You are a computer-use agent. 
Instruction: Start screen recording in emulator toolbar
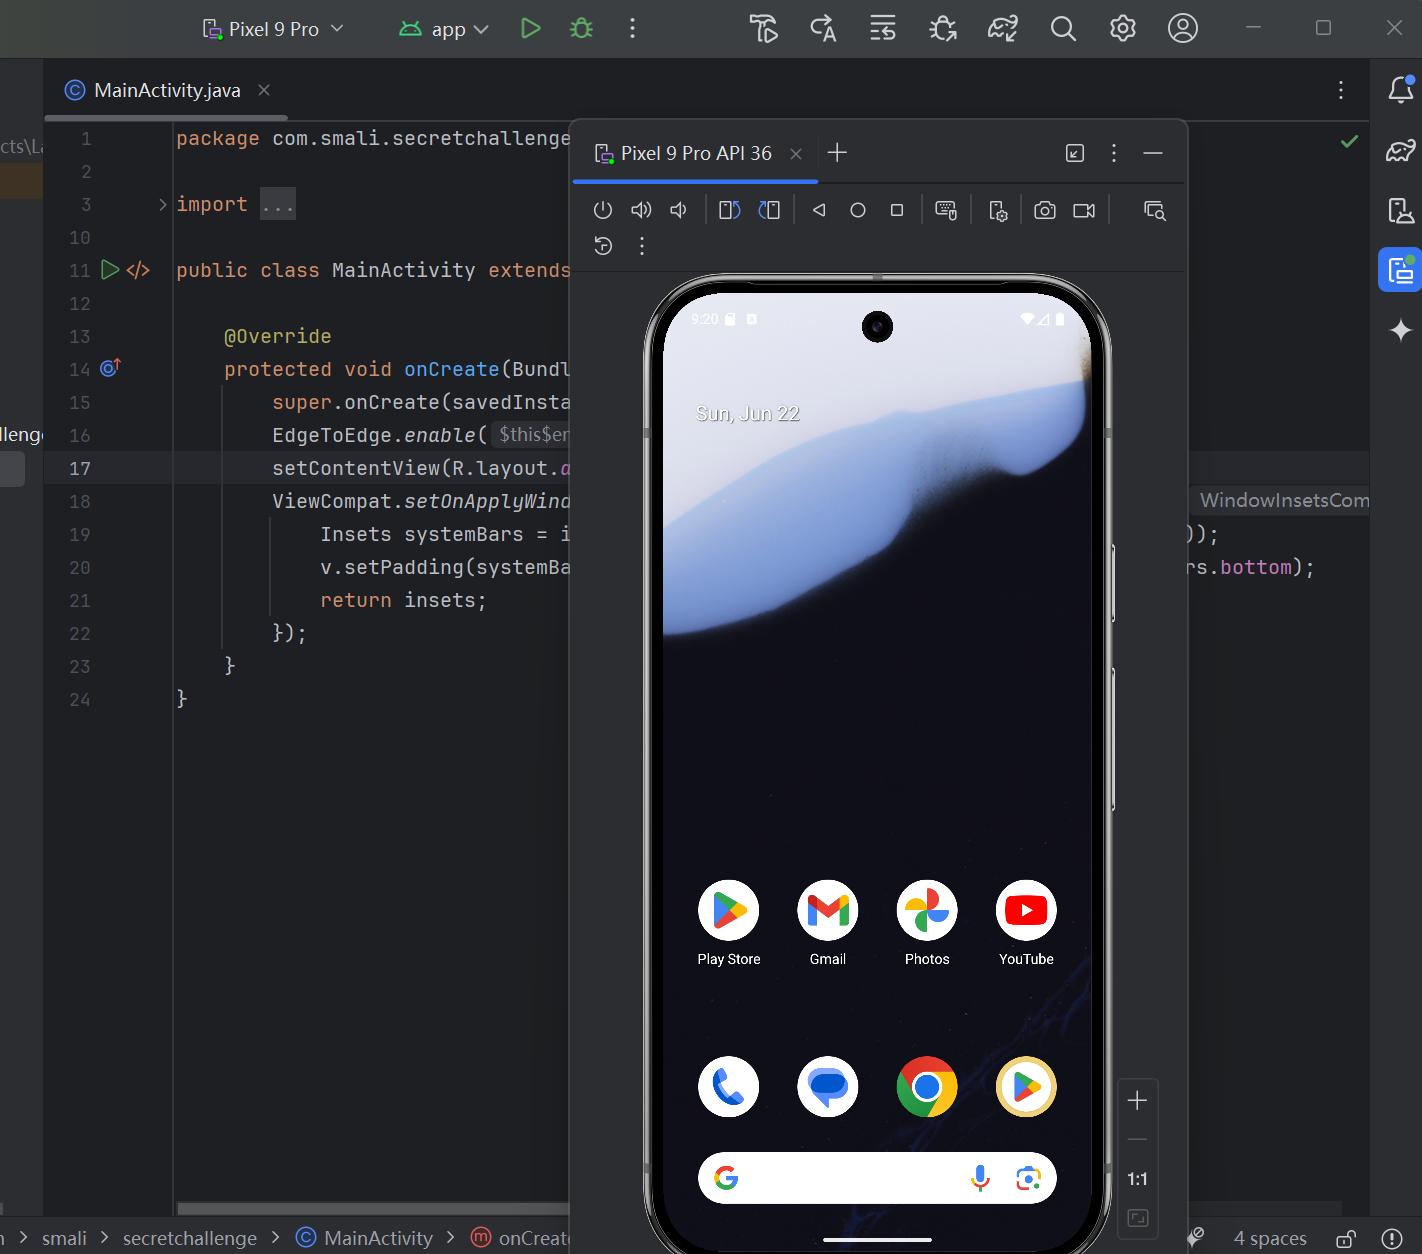coord(1084,210)
